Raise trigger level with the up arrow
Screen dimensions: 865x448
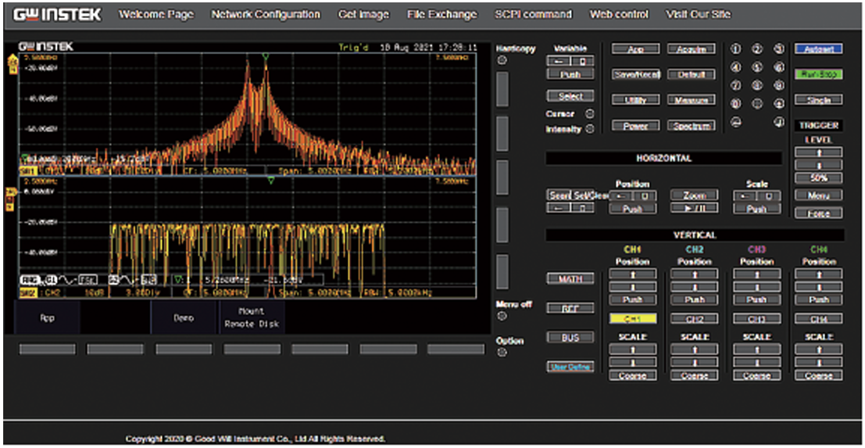818,152
